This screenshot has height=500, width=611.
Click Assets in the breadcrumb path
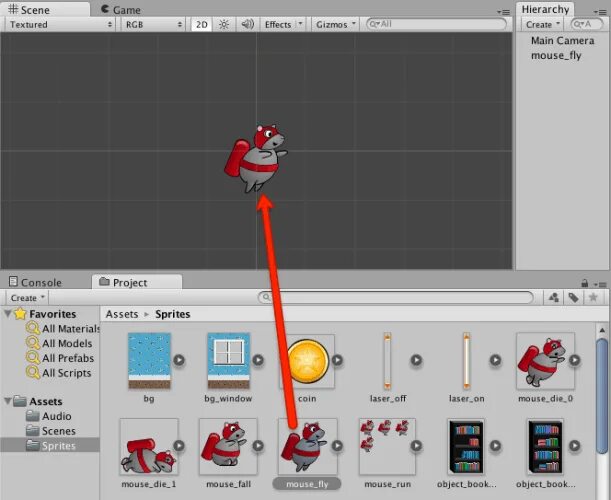click(122, 314)
